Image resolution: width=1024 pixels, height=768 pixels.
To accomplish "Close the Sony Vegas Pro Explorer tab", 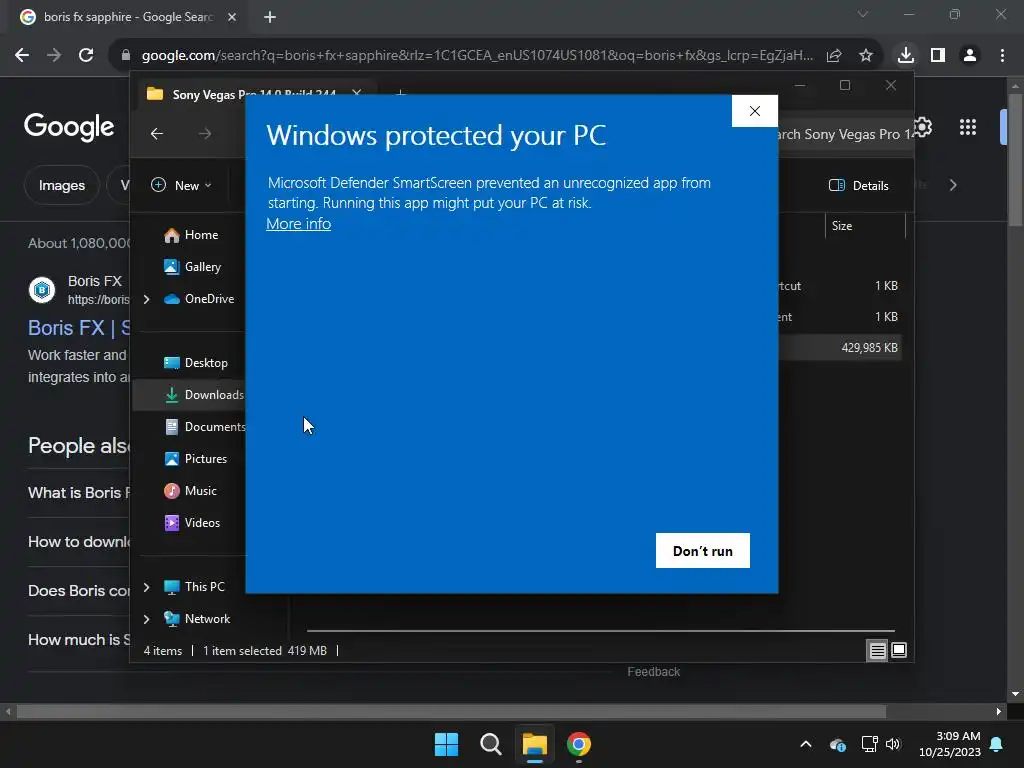I will 357,94.
